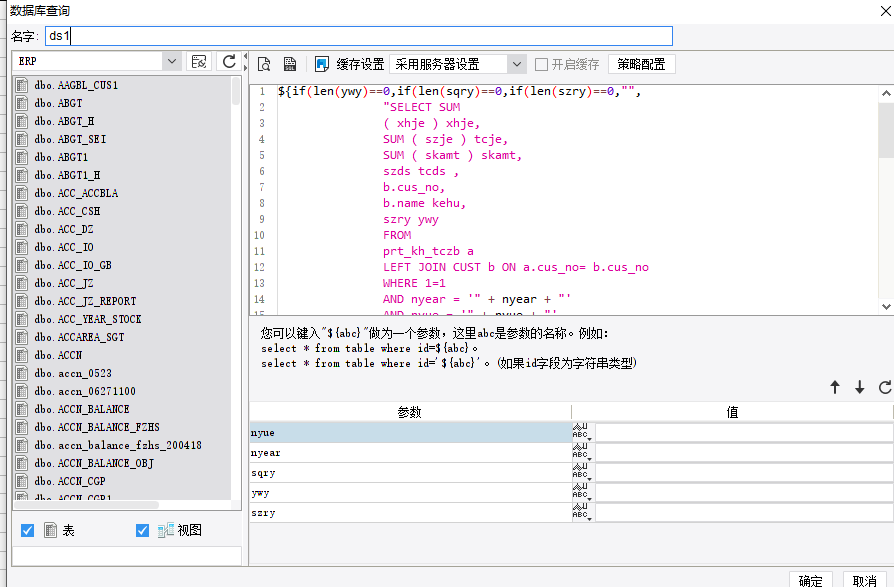Click the 确定 button
The width and height of the screenshot is (894, 587).
(x=811, y=580)
